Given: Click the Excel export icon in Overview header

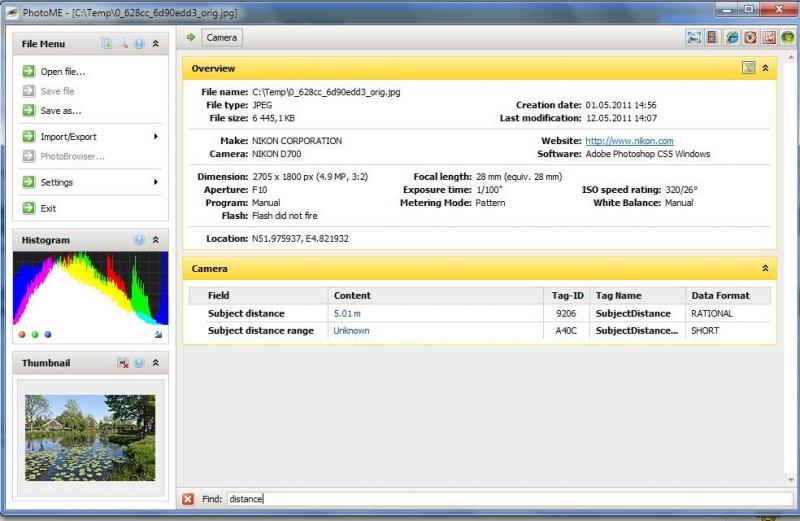Looking at the screenshot, I should 748,67.
